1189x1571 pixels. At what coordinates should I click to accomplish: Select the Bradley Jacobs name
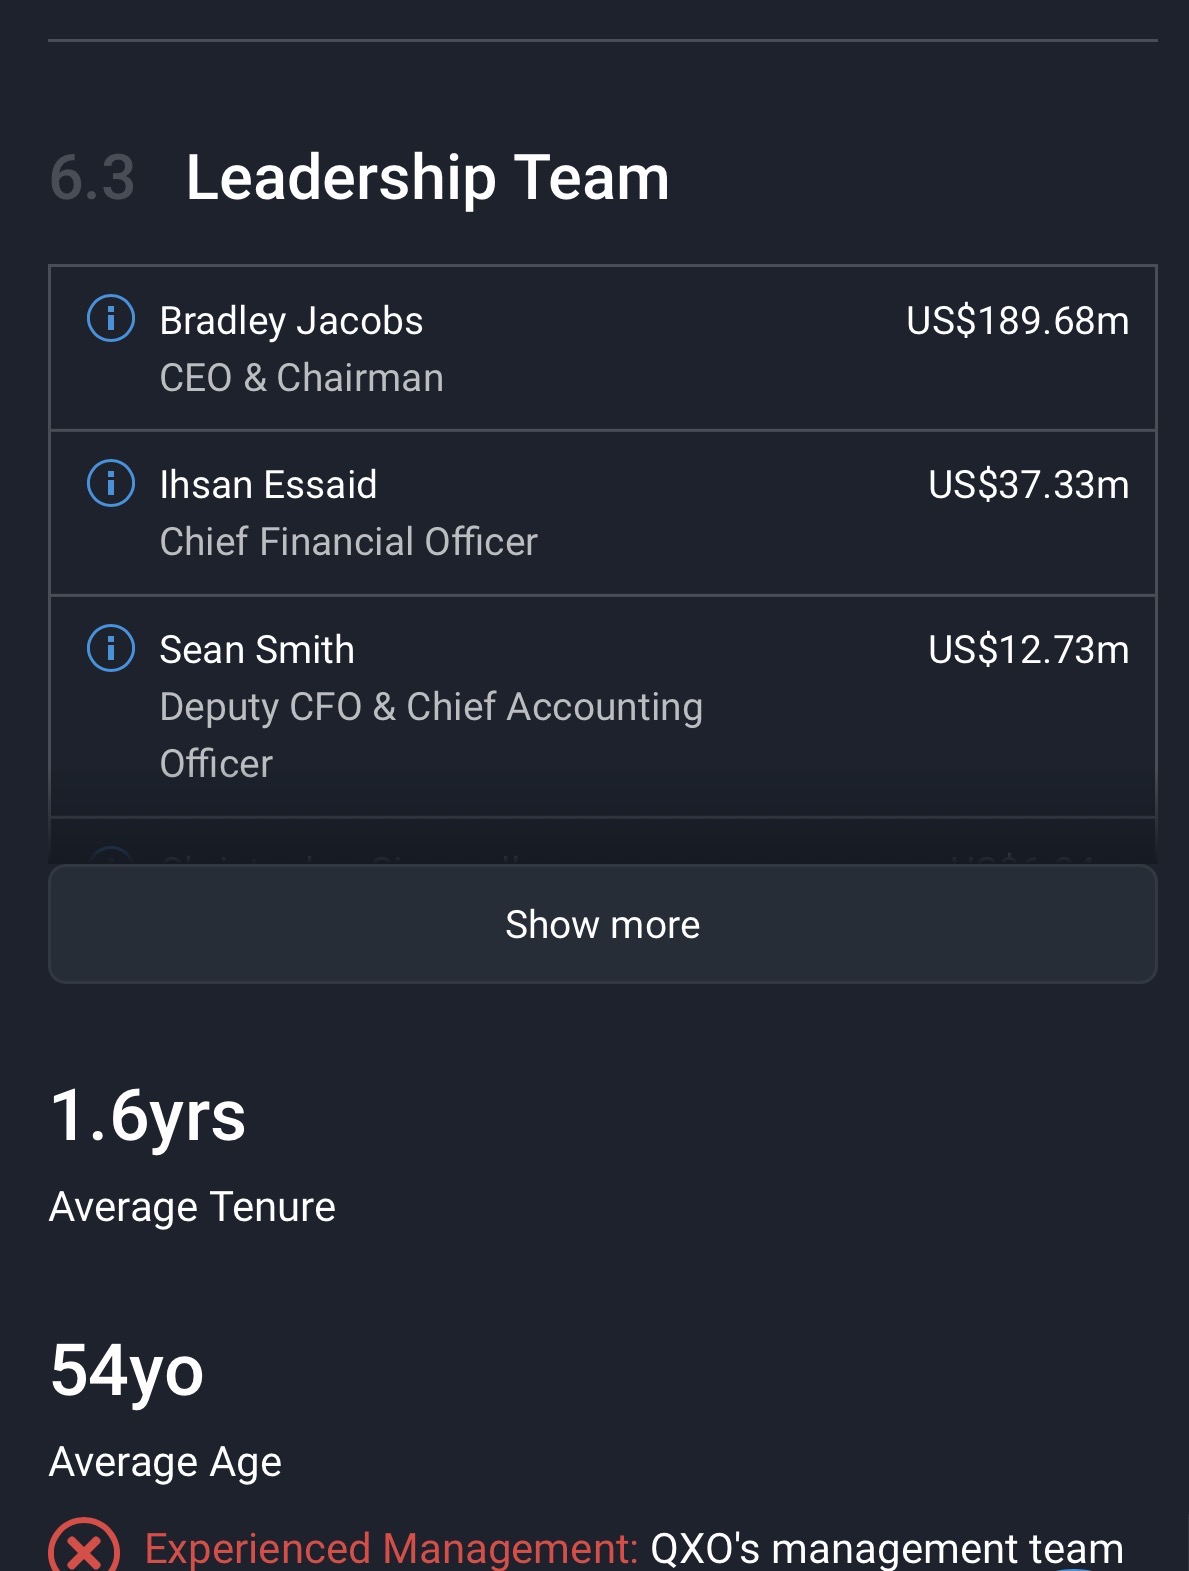(291, 321)
